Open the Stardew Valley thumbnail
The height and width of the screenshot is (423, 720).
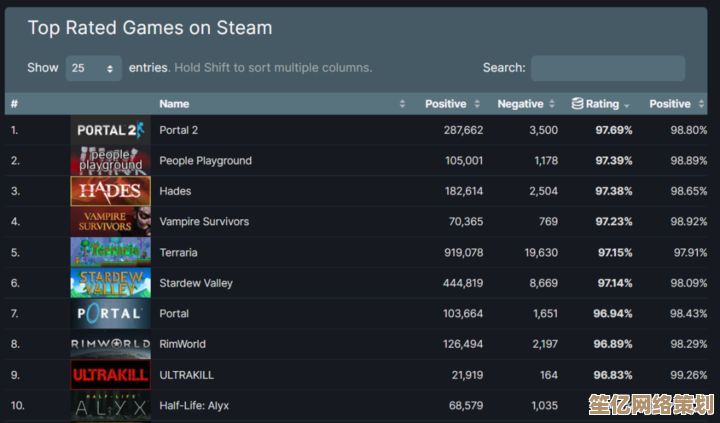click(x=111, y=283)
